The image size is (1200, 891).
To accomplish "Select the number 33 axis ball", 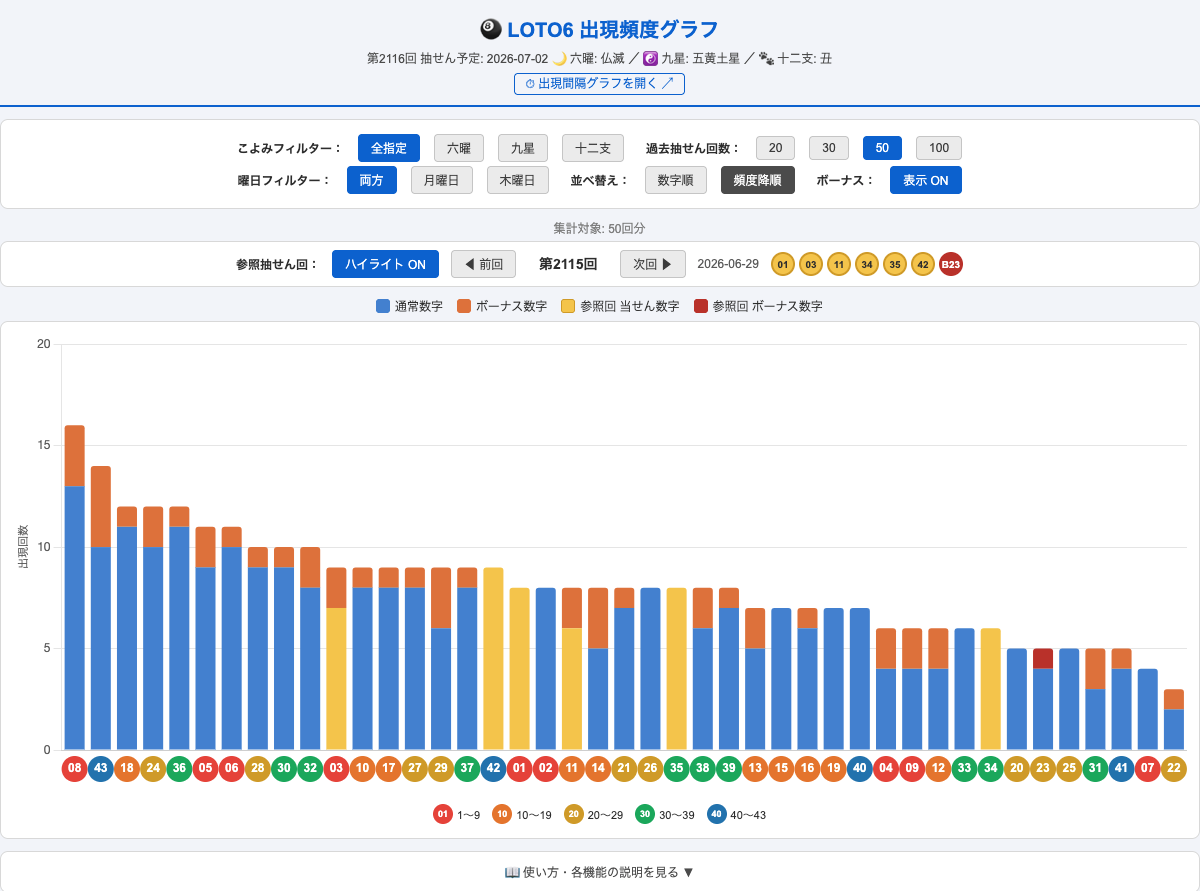I will click(x=965, y=769).
